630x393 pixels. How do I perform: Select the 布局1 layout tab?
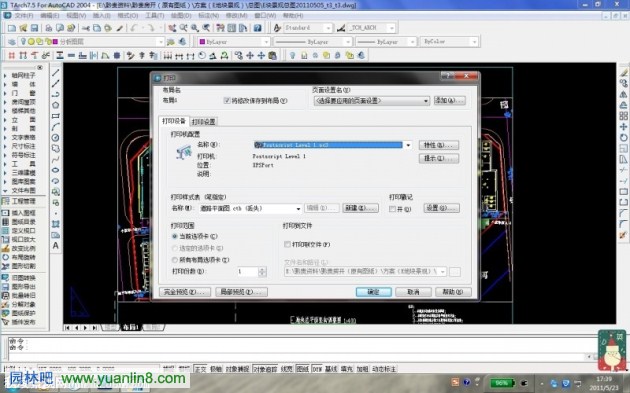tap(131, 328)
